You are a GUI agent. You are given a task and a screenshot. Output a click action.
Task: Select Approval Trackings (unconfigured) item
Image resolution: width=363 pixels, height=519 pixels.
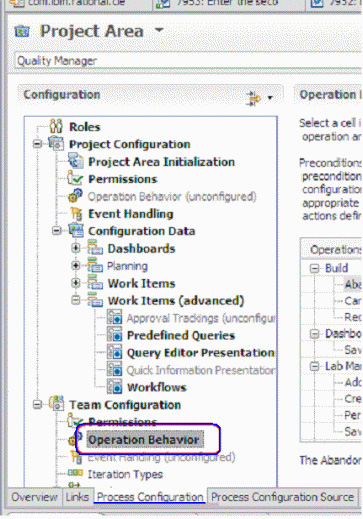click(x=201, y=318)
